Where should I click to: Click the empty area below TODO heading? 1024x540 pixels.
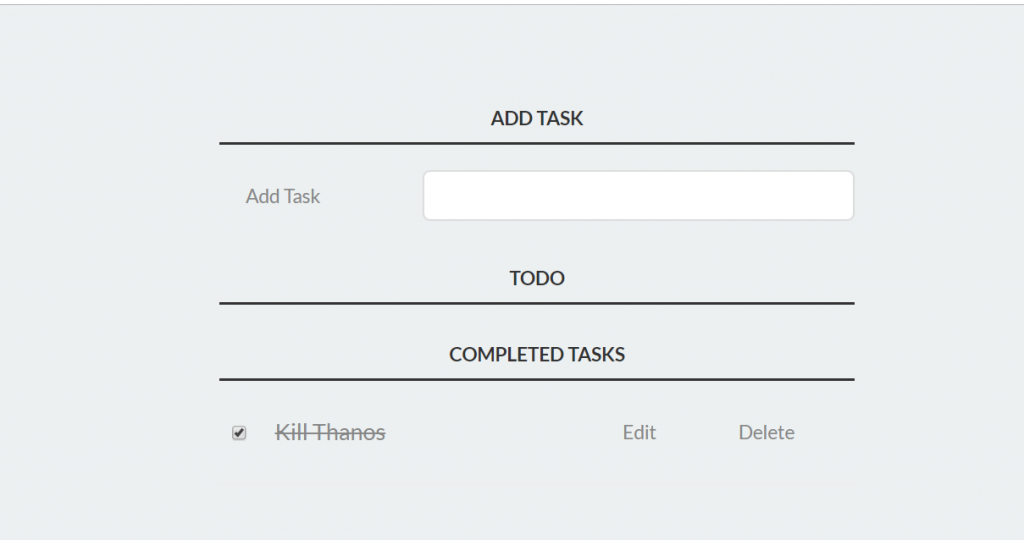[x=537, y=320]
